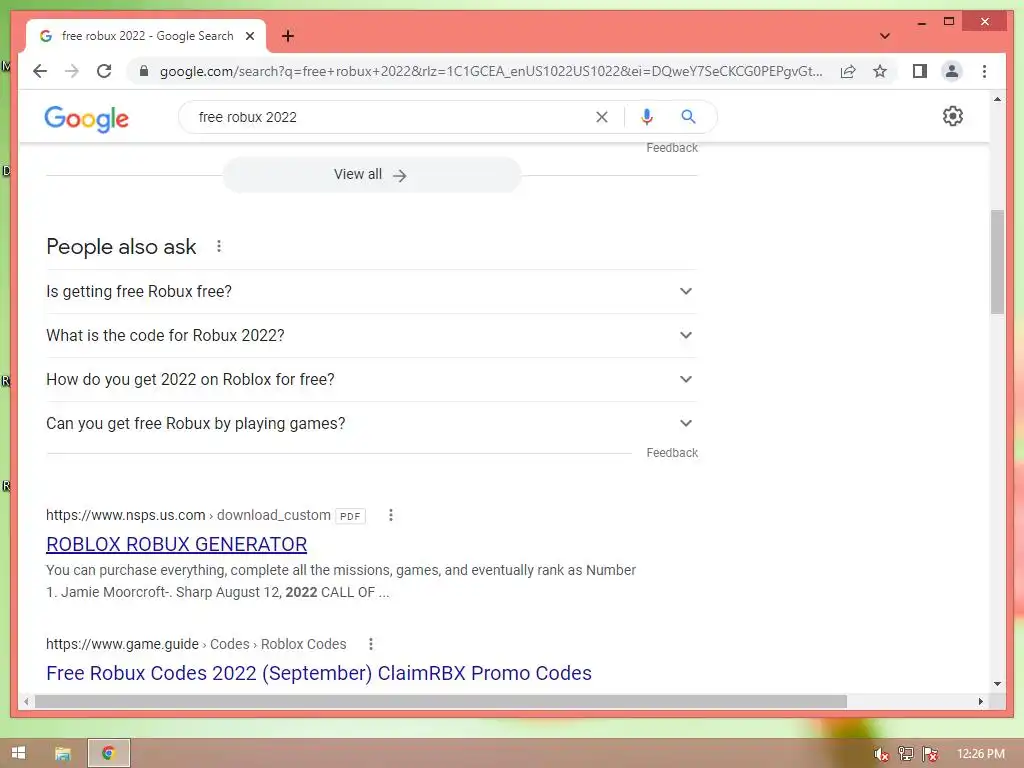The width and height of the screenshot is (1024, 768).
Task: Open 'Free Robux Codes 2022 (September)' result
Action: 319,673
